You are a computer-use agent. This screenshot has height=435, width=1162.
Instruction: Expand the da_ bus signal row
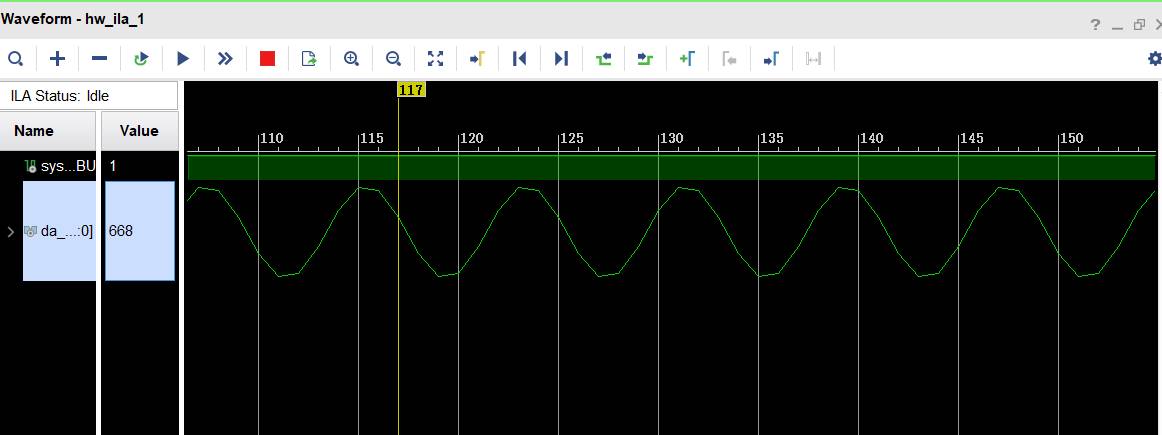click(11, 232)
